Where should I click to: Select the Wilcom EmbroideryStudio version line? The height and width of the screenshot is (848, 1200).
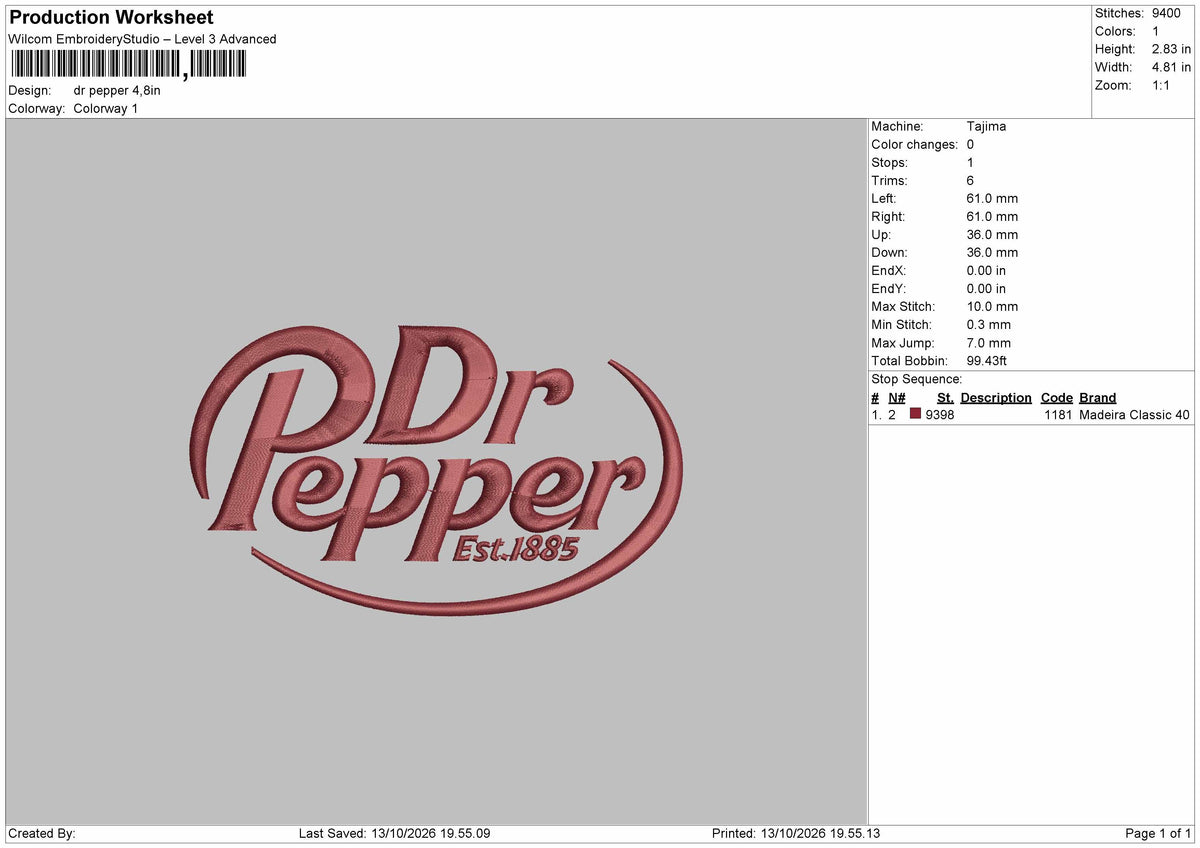[142, 39]
